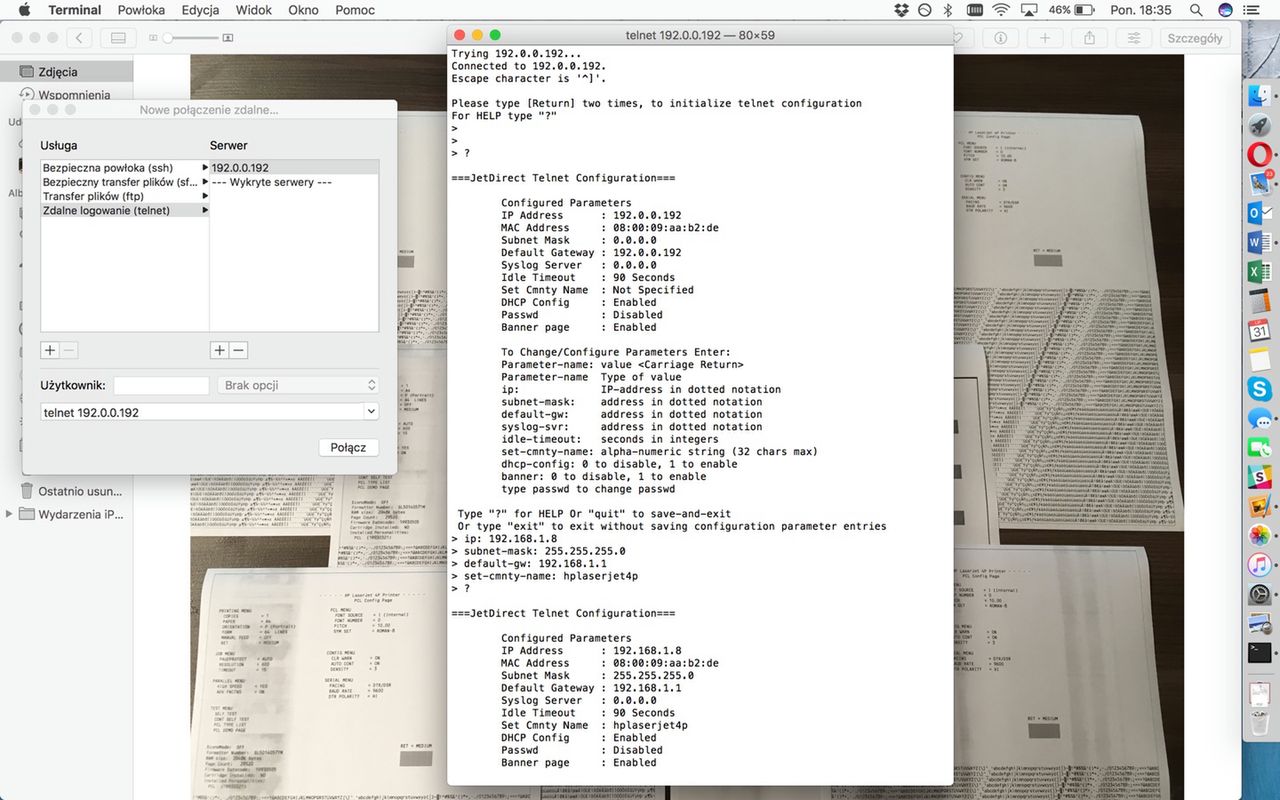
Task: Click the Użytkownik input field
Action: [161, 385]
